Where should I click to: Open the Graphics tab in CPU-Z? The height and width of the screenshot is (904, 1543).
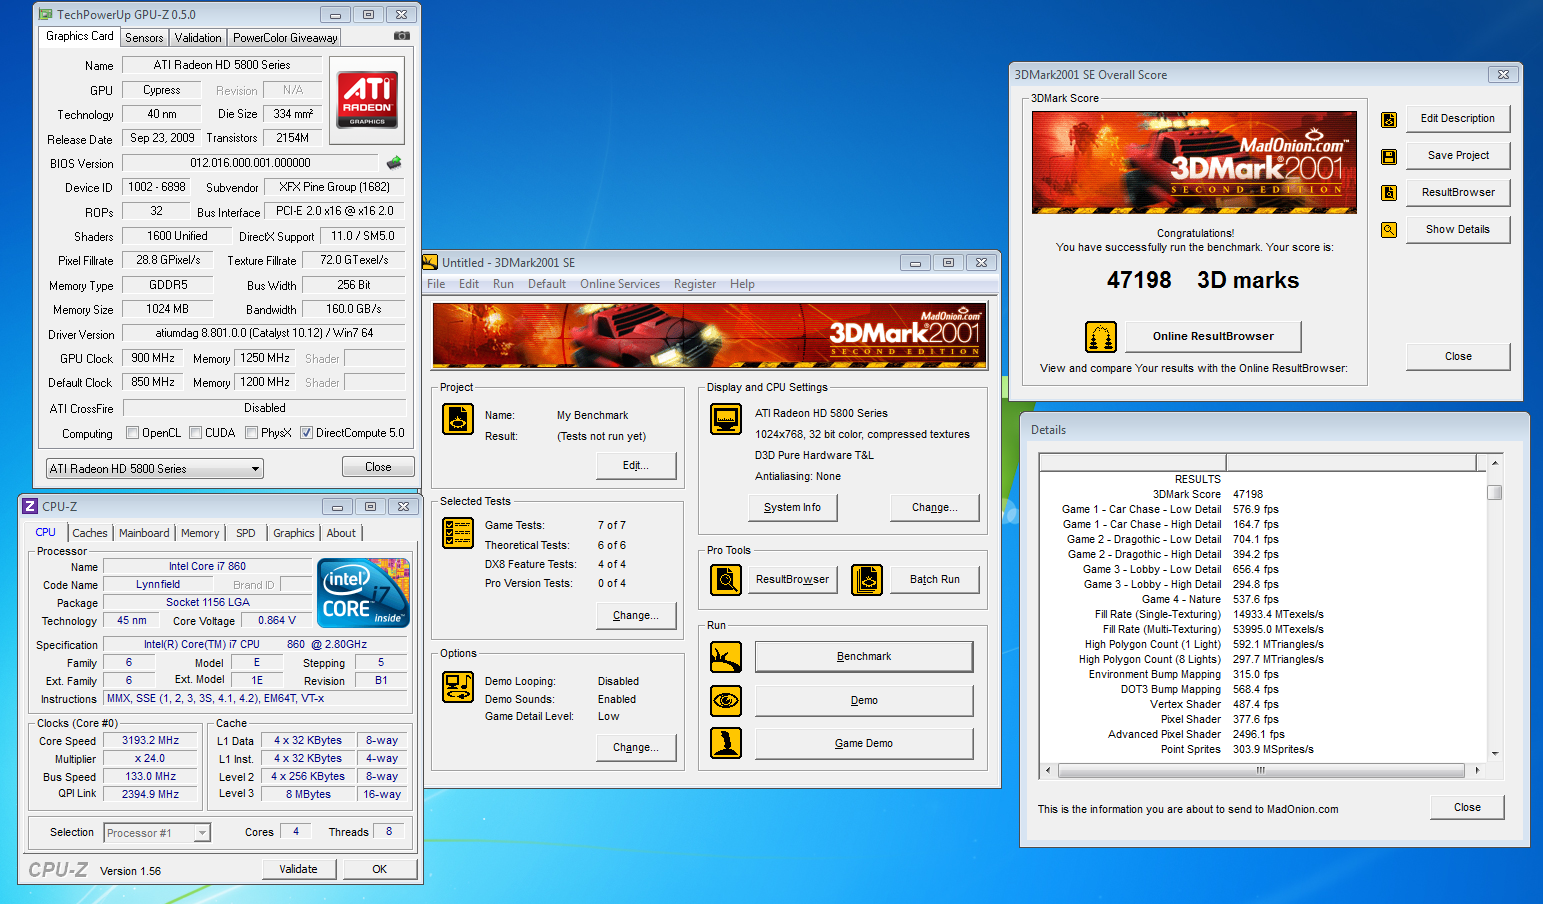(x=294, y=533)
